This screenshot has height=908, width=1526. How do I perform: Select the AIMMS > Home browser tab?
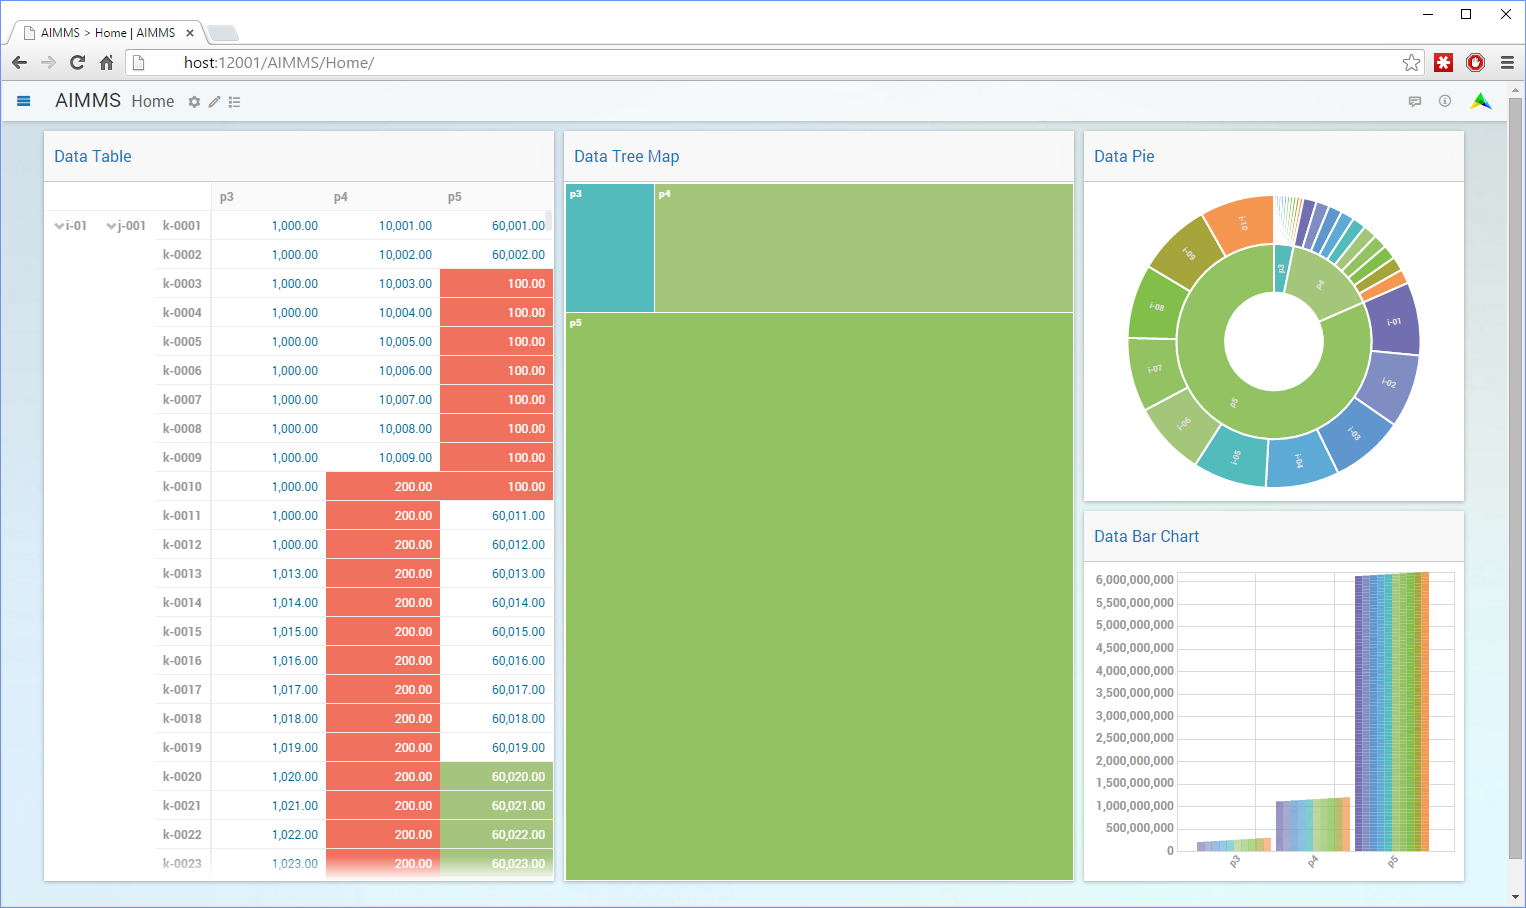[107, 33]
